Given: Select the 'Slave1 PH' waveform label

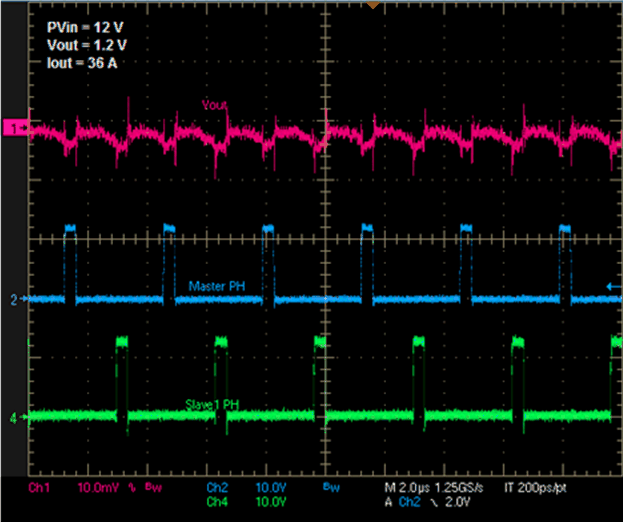Looking at the screenshot, I should (x=212, y=404).
